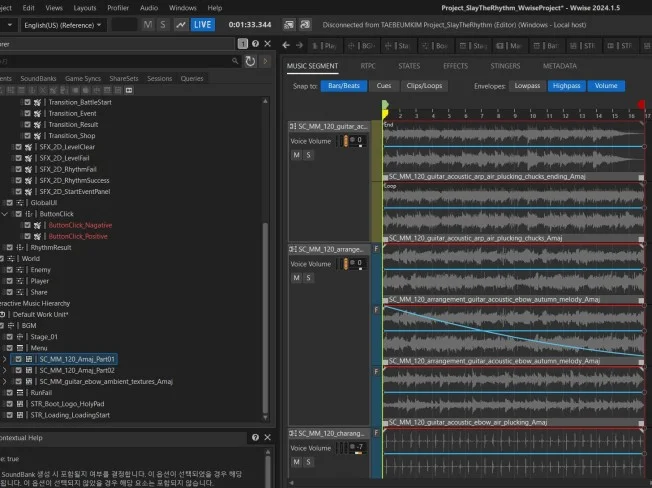
Task: Click the help question mark in explorer header
Action: (x=255, y=44)
